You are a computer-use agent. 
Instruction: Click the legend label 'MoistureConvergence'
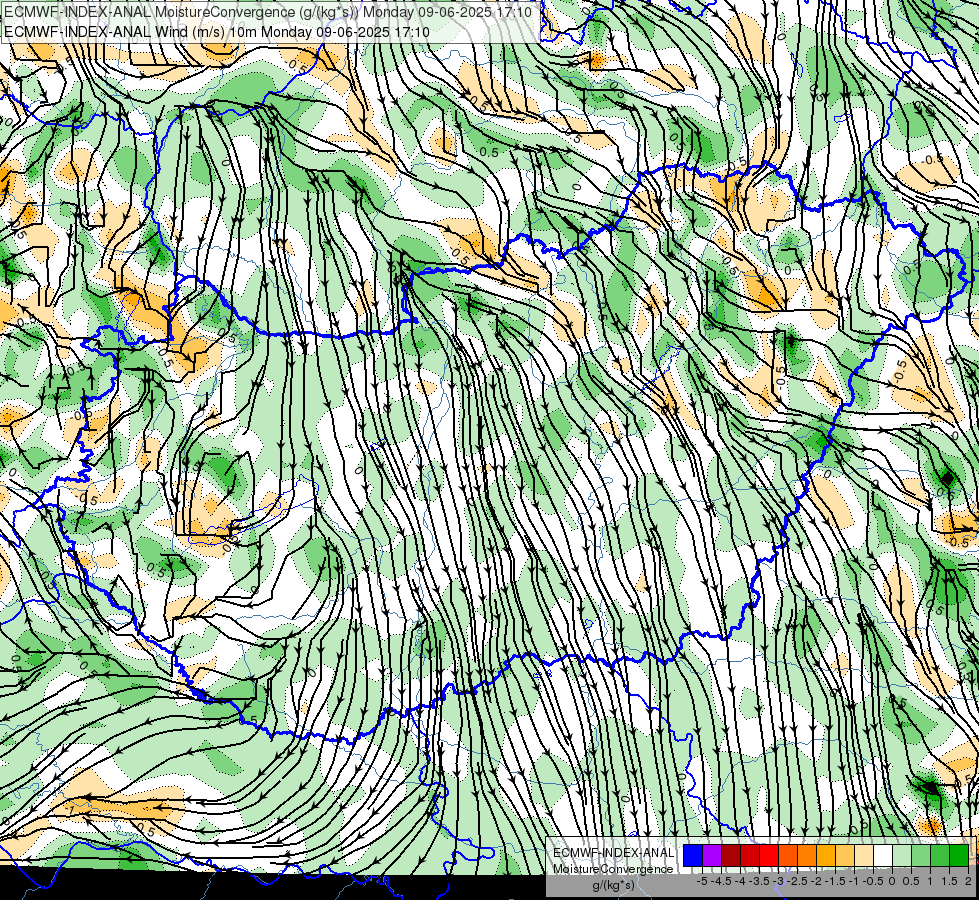click(613, 869)
